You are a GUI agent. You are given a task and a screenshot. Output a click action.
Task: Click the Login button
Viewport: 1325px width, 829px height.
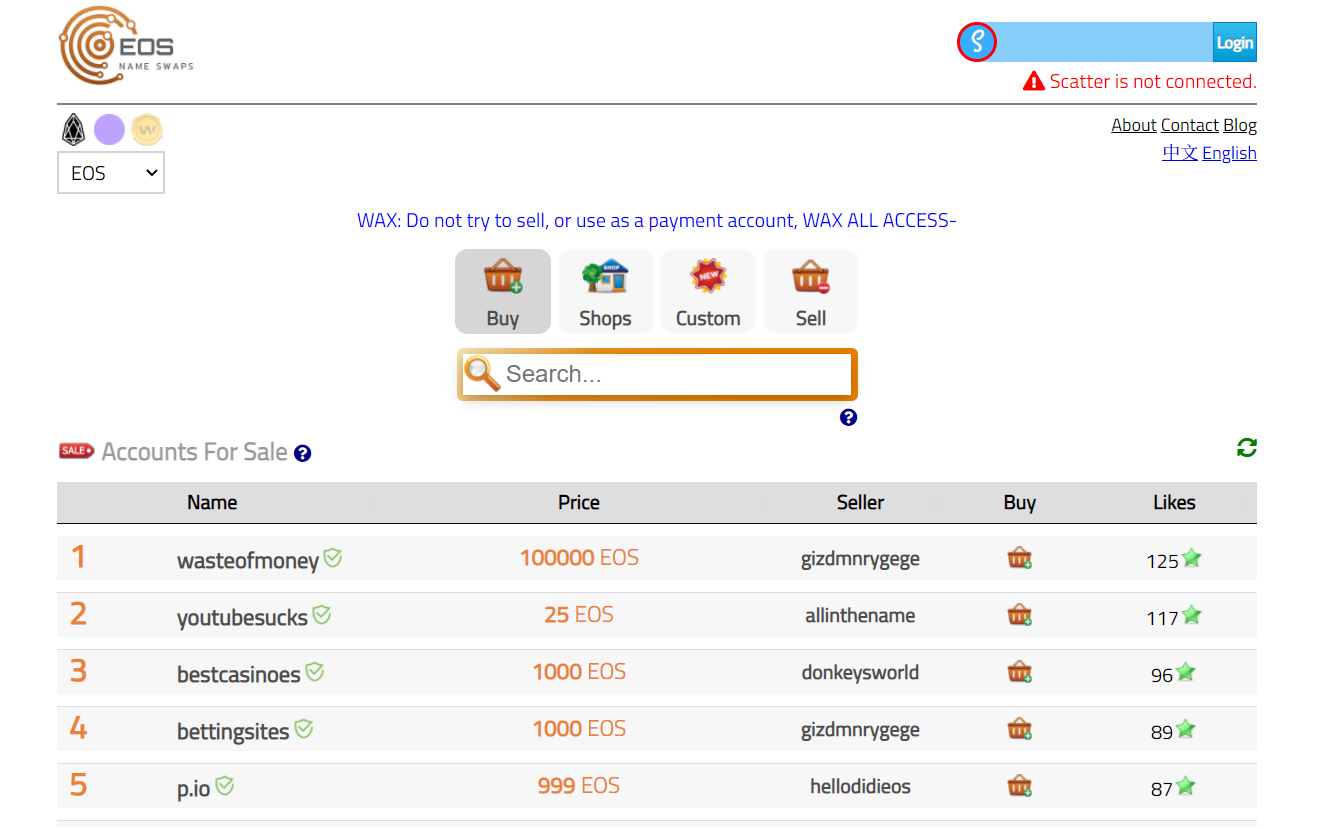tap(1235, 43)
